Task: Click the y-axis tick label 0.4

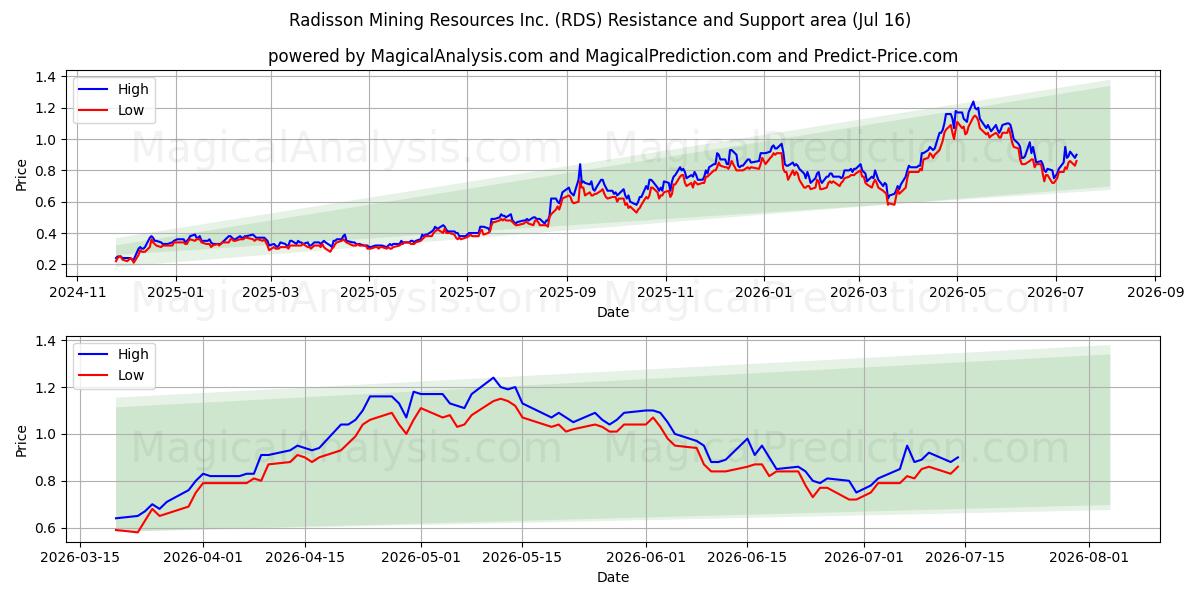Action: coord(44,234)
